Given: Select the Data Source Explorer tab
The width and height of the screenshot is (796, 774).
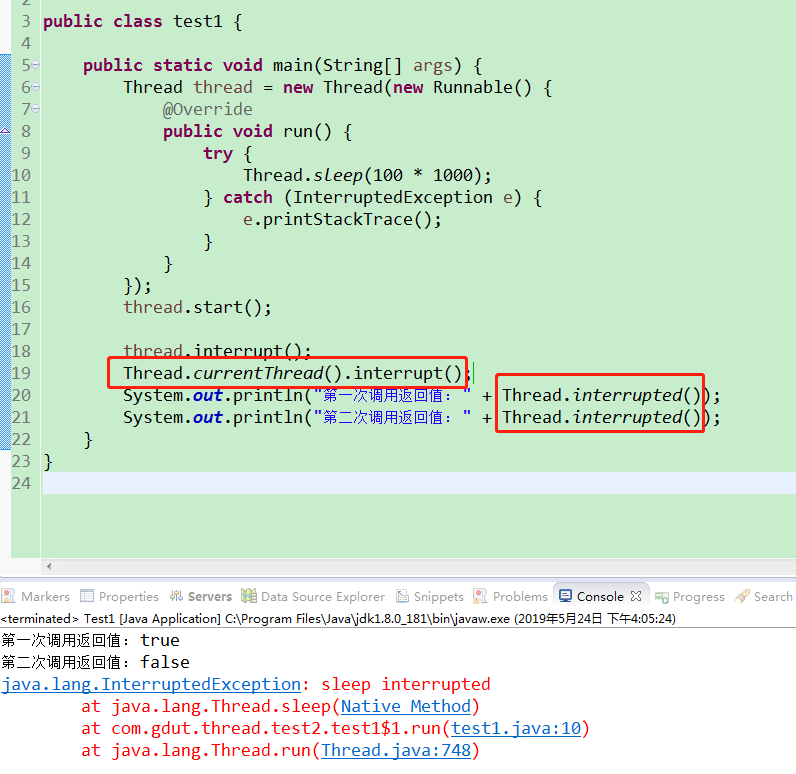Looking at the screenshot, I should pos(313,596).
